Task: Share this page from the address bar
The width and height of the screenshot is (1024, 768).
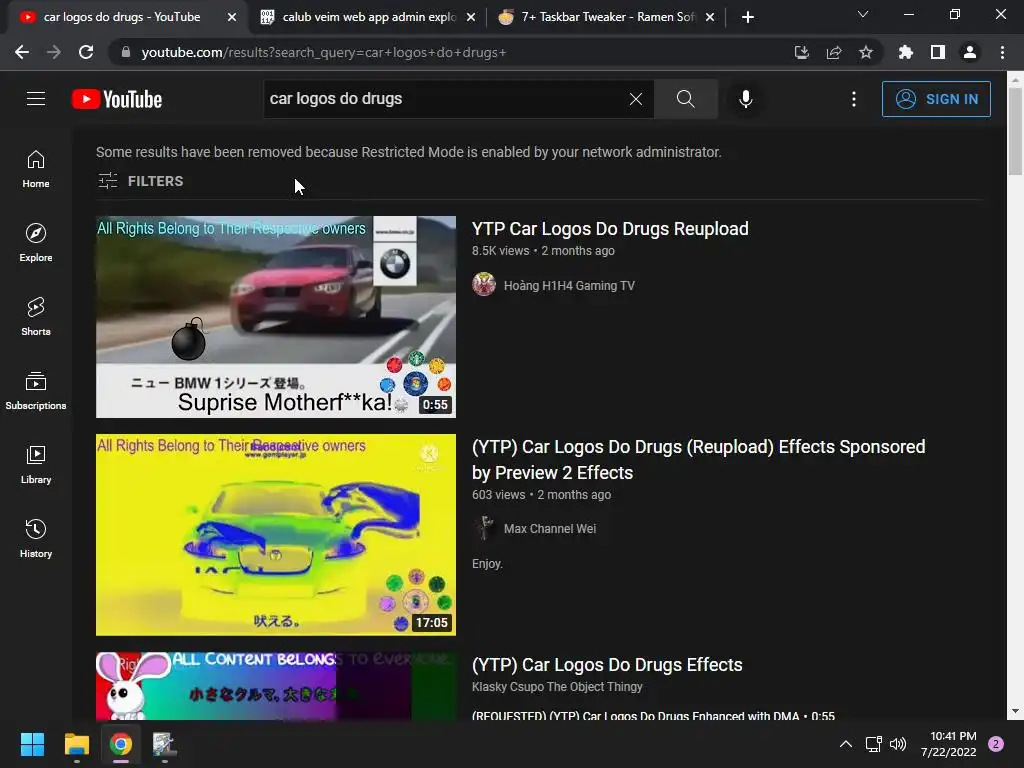Action: 834,52
